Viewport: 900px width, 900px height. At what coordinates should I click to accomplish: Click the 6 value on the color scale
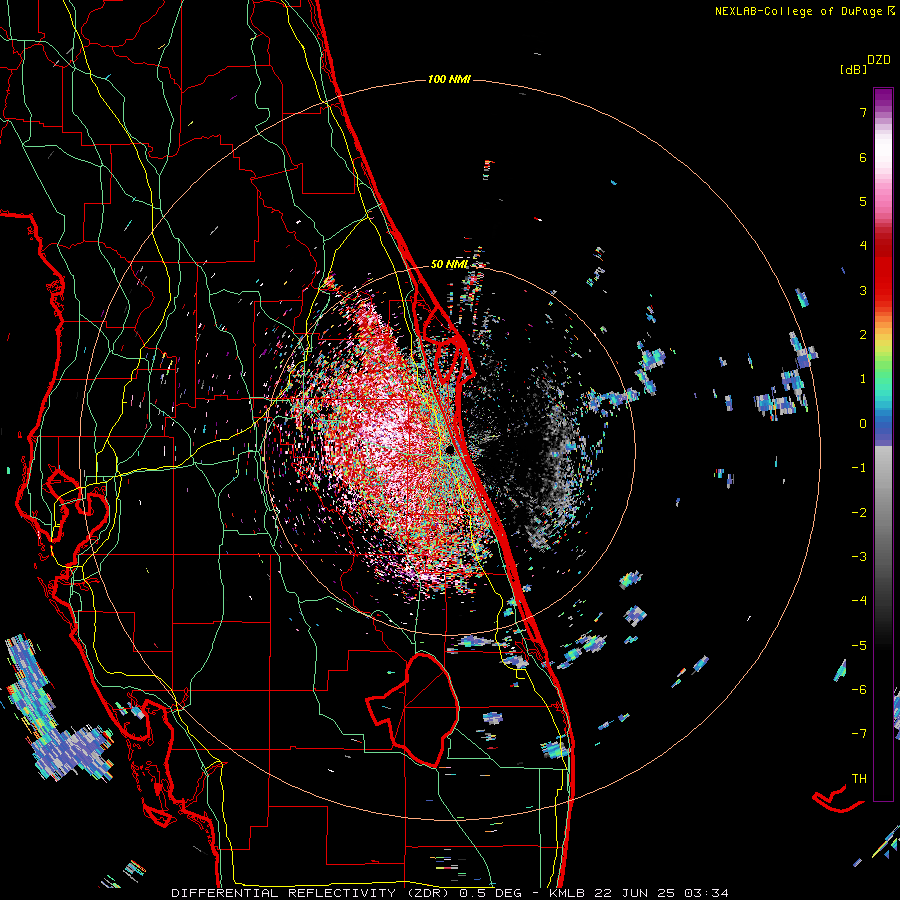(x=863, y=157)
